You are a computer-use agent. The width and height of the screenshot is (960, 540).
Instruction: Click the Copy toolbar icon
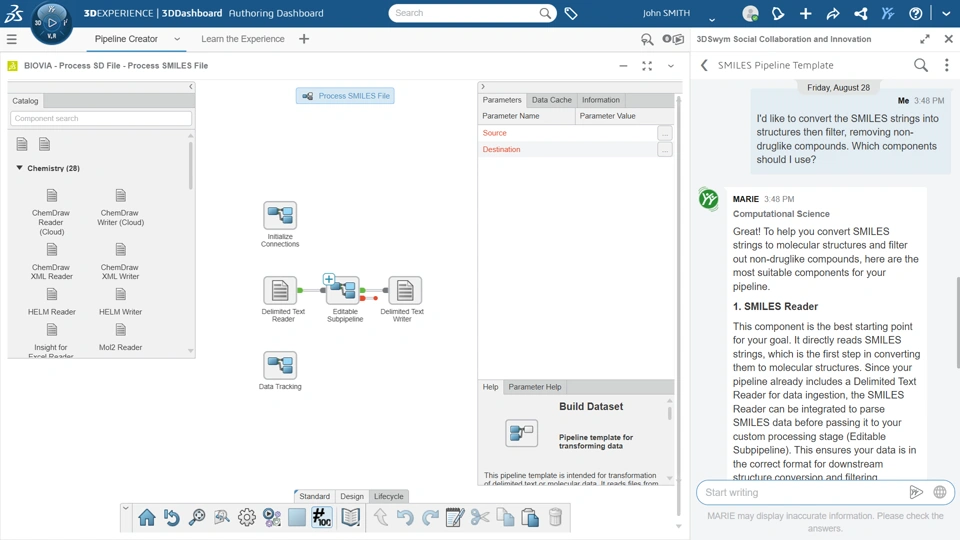pos(505,517)
